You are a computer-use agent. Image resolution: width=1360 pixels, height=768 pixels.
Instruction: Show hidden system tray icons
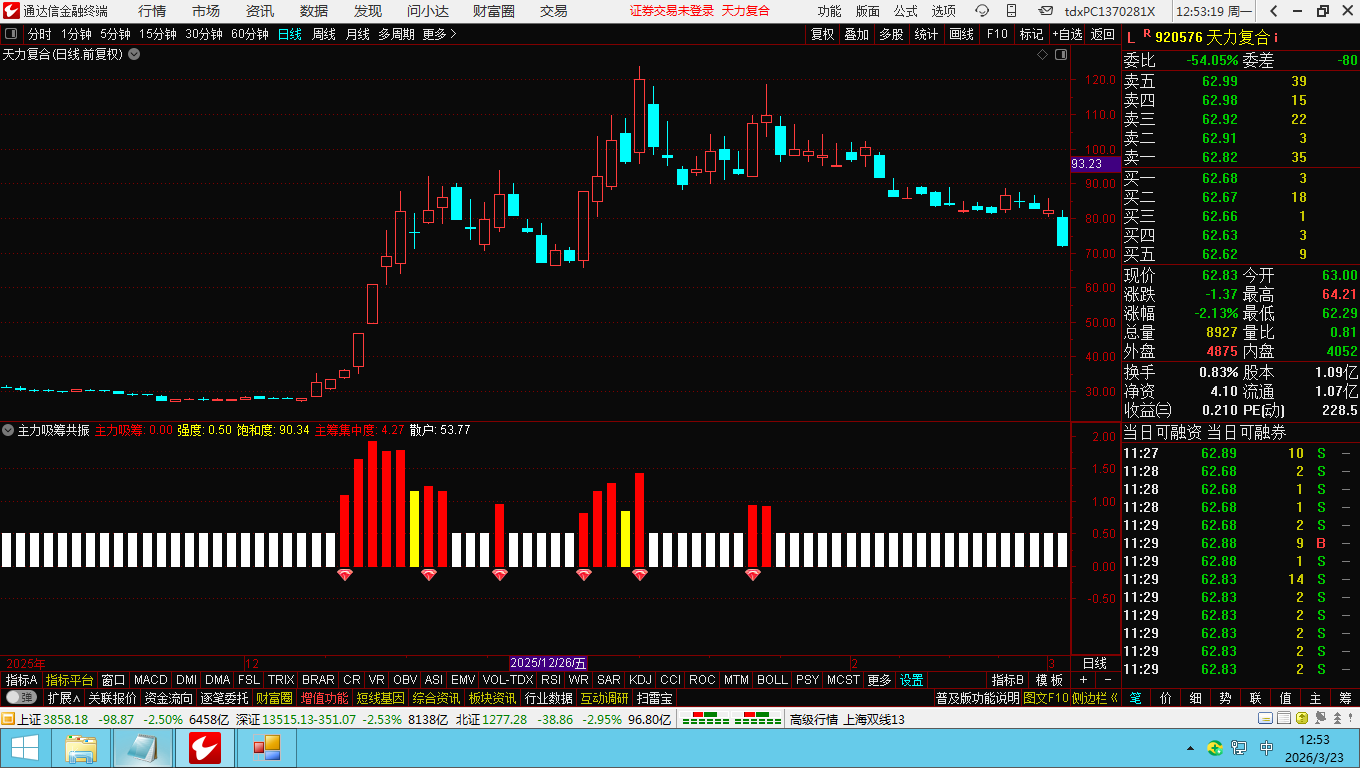point(1190,748)
